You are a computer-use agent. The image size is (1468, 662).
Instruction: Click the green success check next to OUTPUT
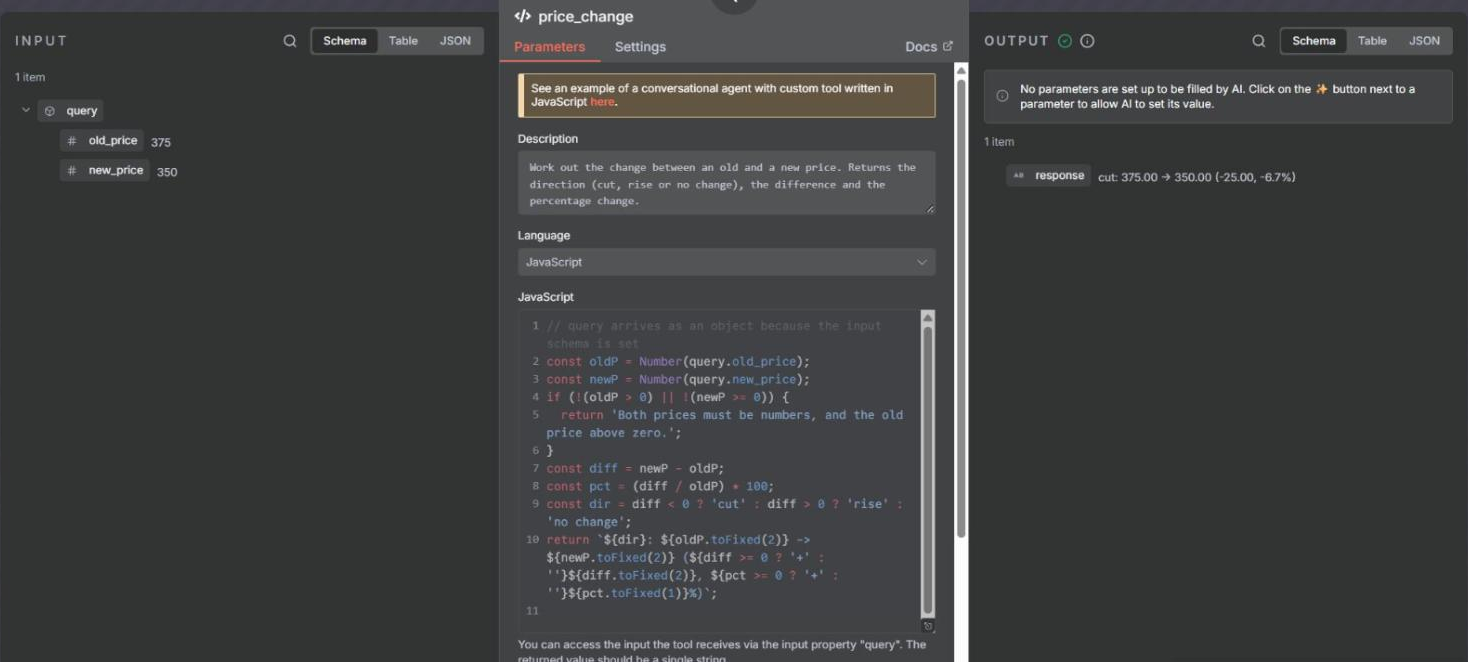(x=1065, y=41)
